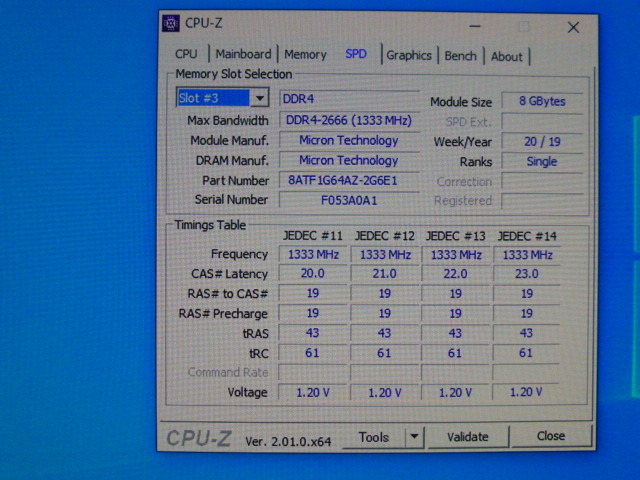Click CAS# Latency value 21.0
The width and height of the screenshot is (640, 480).
tap(384, 273)
